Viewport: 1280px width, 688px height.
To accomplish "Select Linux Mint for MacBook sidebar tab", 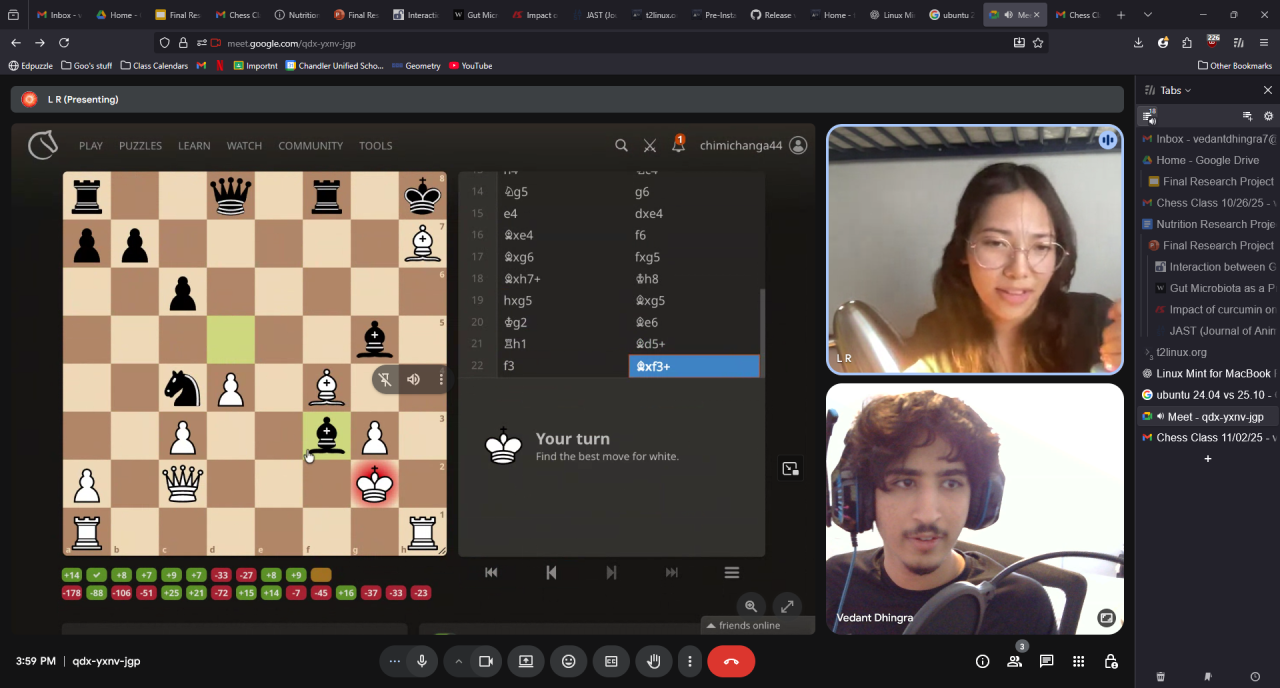I will [x=1208, y=373].
